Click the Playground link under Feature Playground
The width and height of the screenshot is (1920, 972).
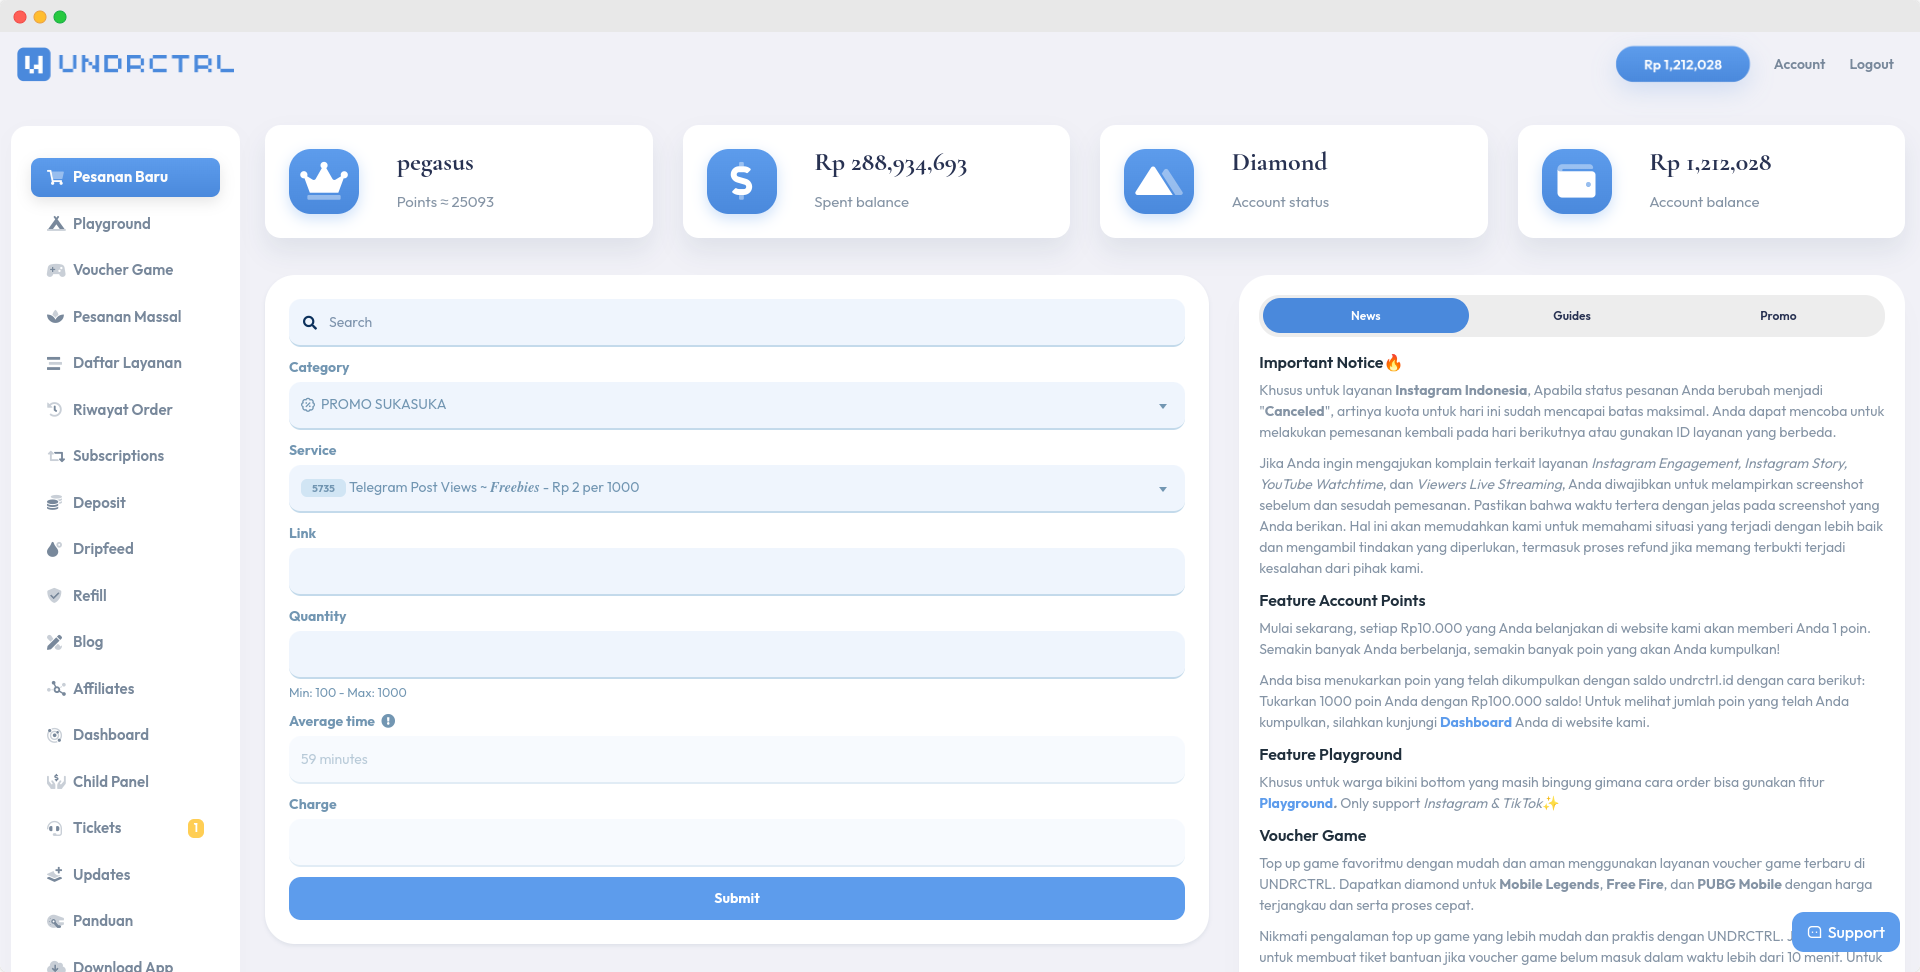pyautogui.click(x=1296, y=803)
